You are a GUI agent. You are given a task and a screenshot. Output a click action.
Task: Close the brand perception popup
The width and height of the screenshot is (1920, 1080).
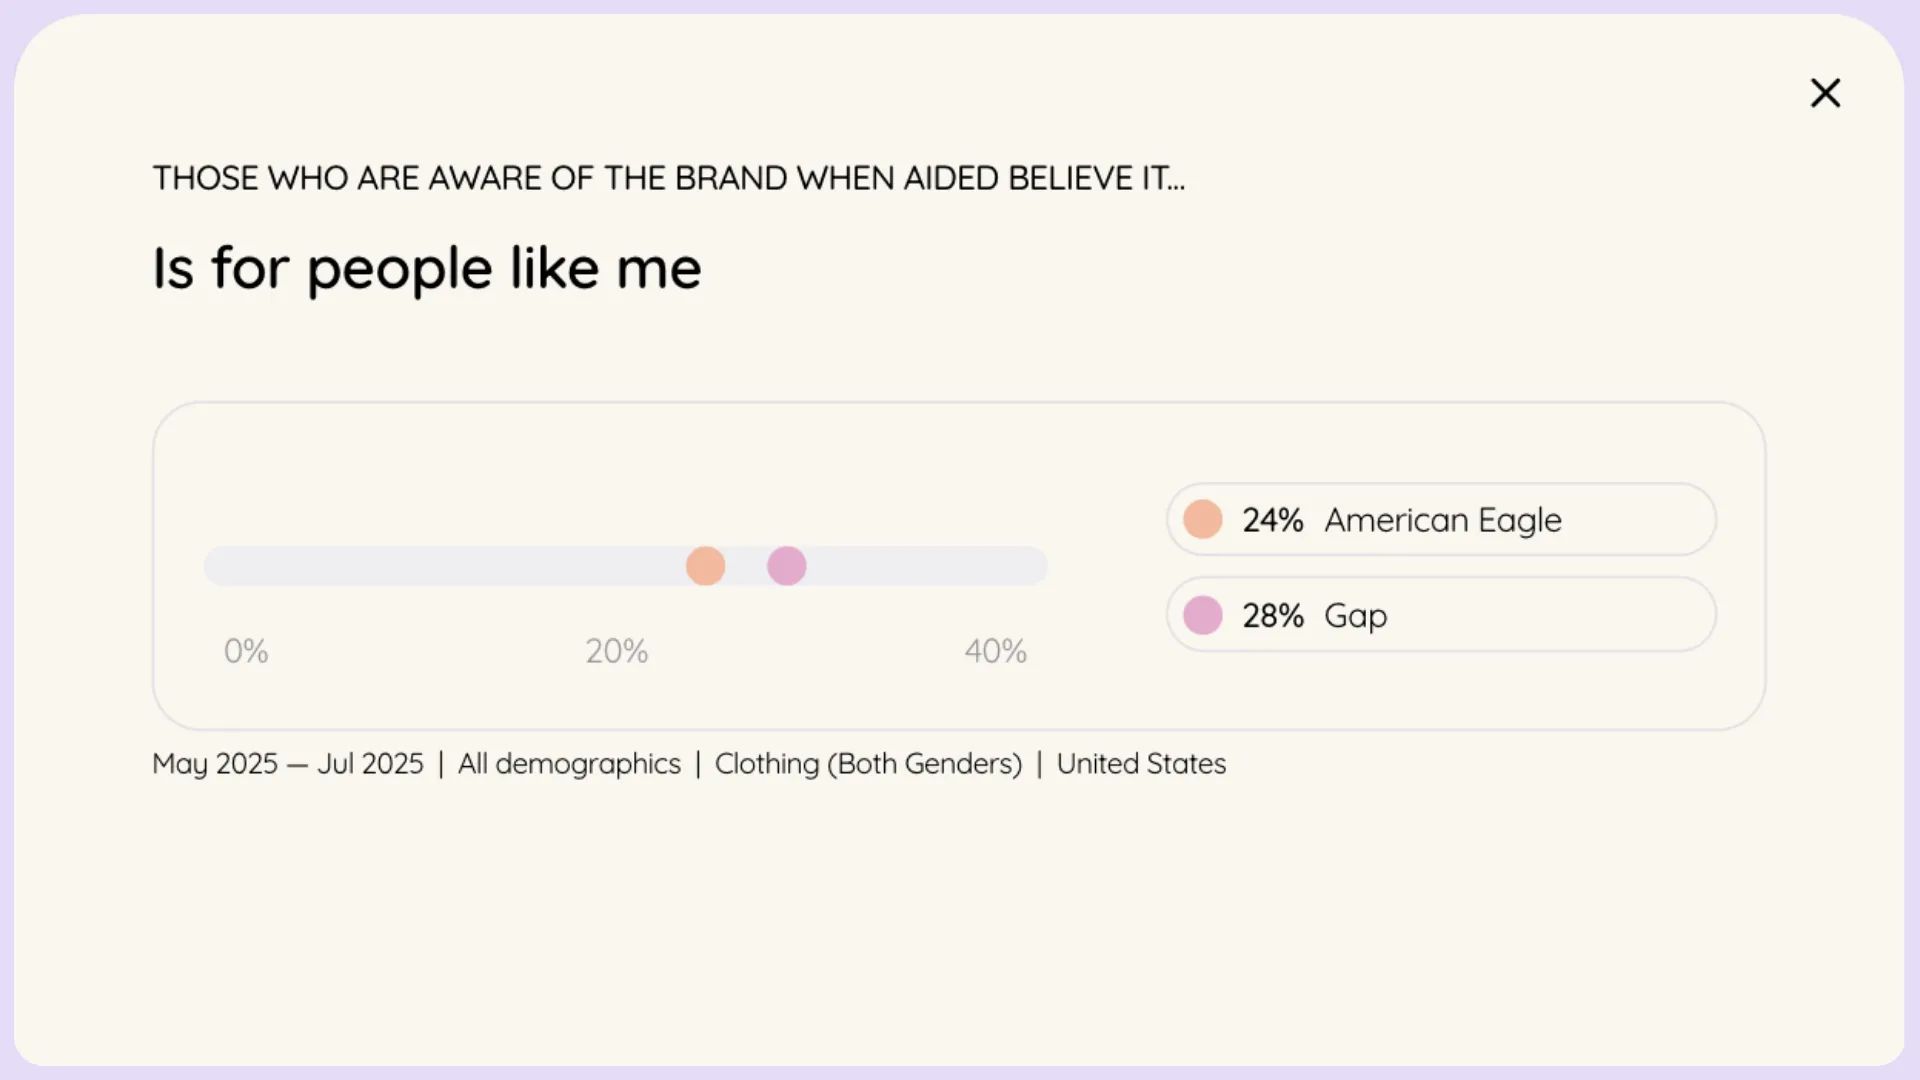1825,93
